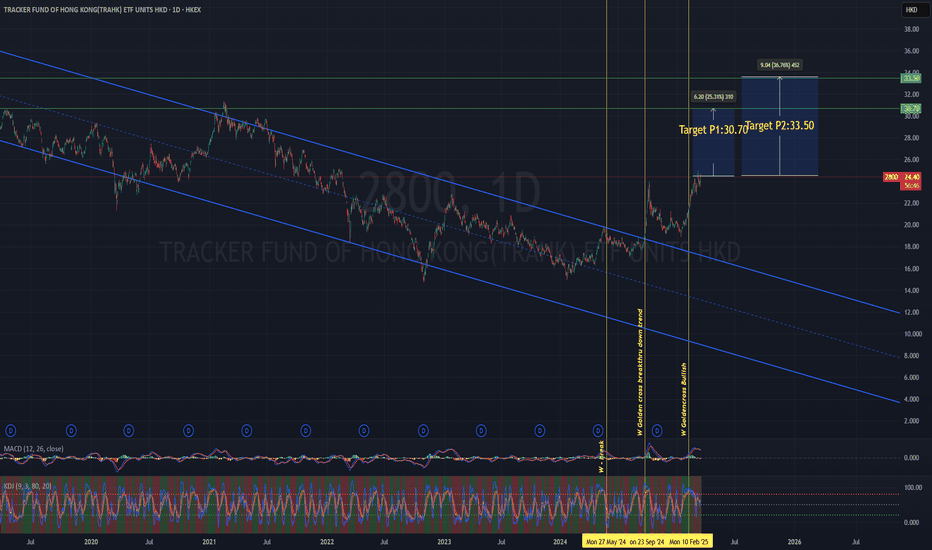Click the dividend marker beside the May '24 vertical line
Viewport: 932px width, 550px height.
[598, 430]
